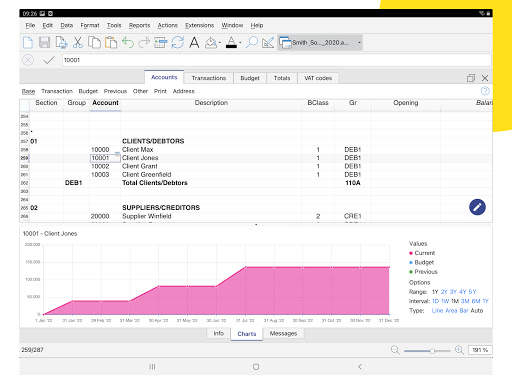Select the Description column header
The width and height of the screenshot is (512, 384).
(211, 103)
